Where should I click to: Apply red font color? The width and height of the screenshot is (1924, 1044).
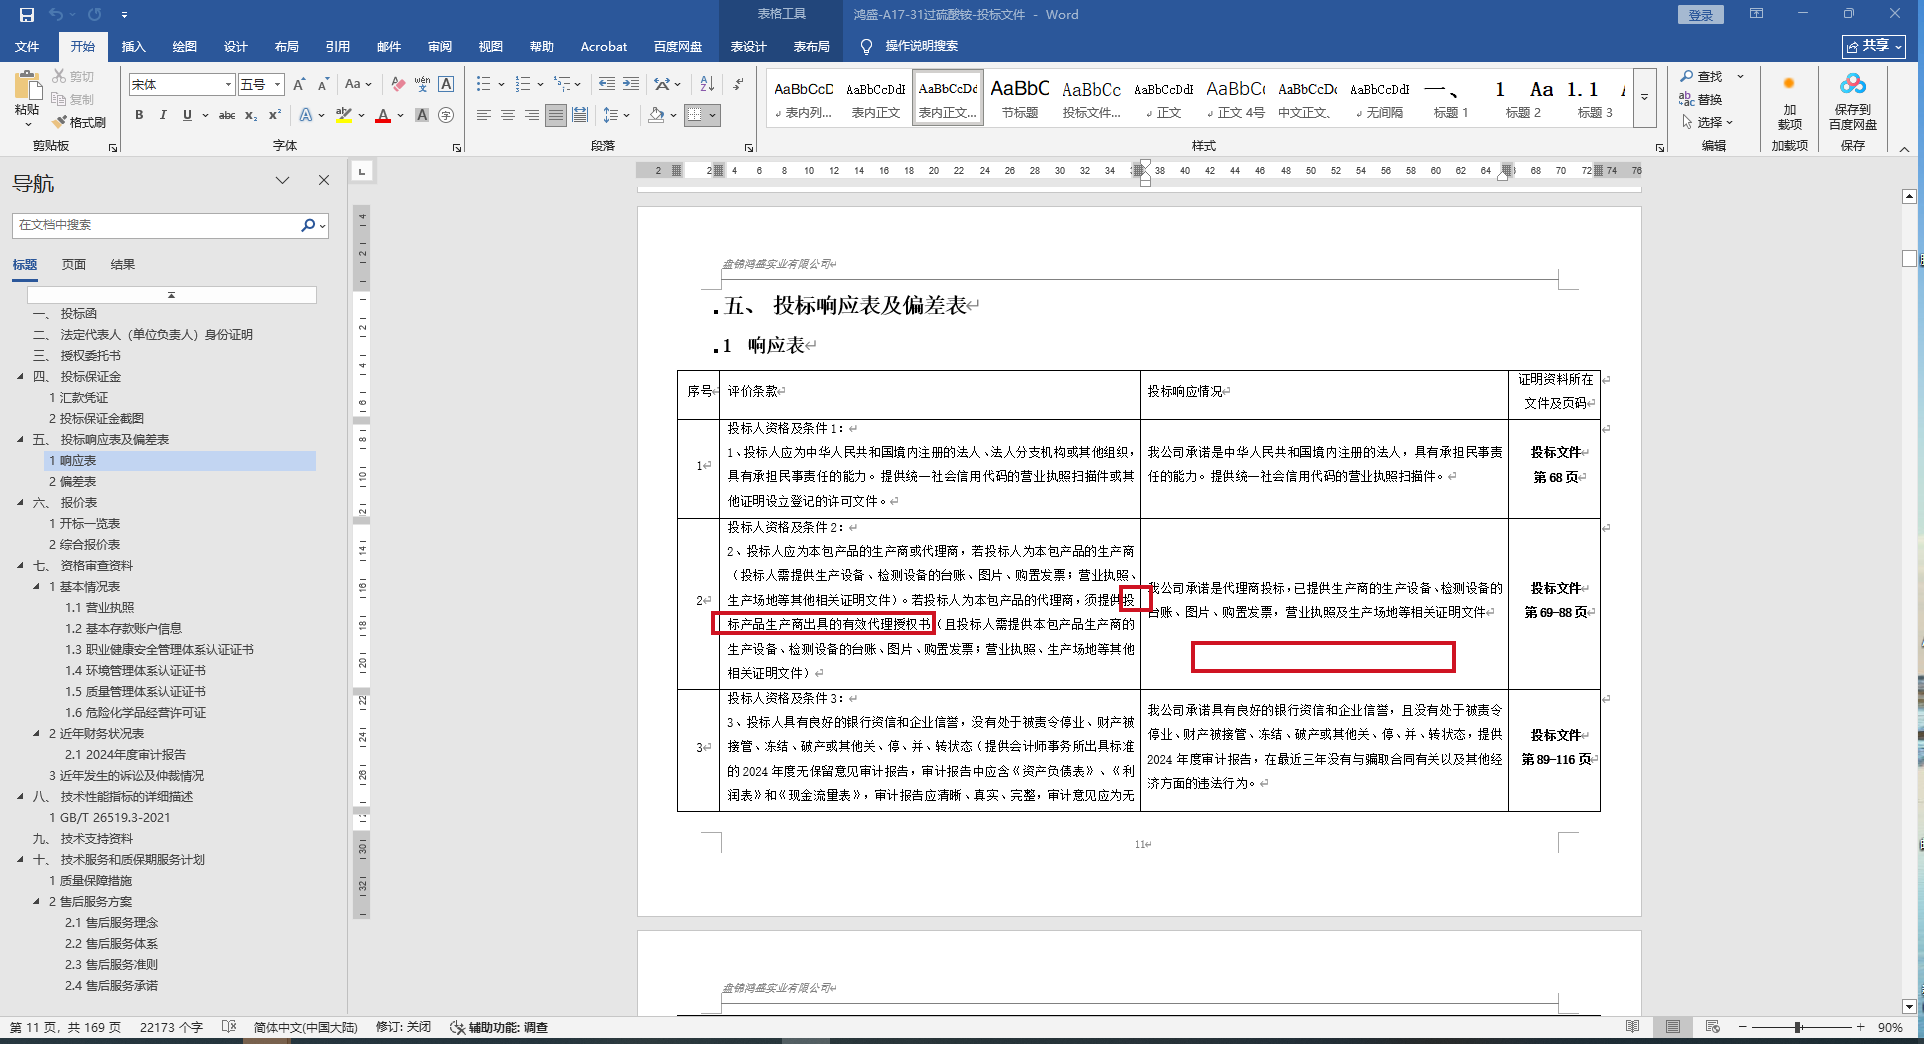tap(383, 115)
